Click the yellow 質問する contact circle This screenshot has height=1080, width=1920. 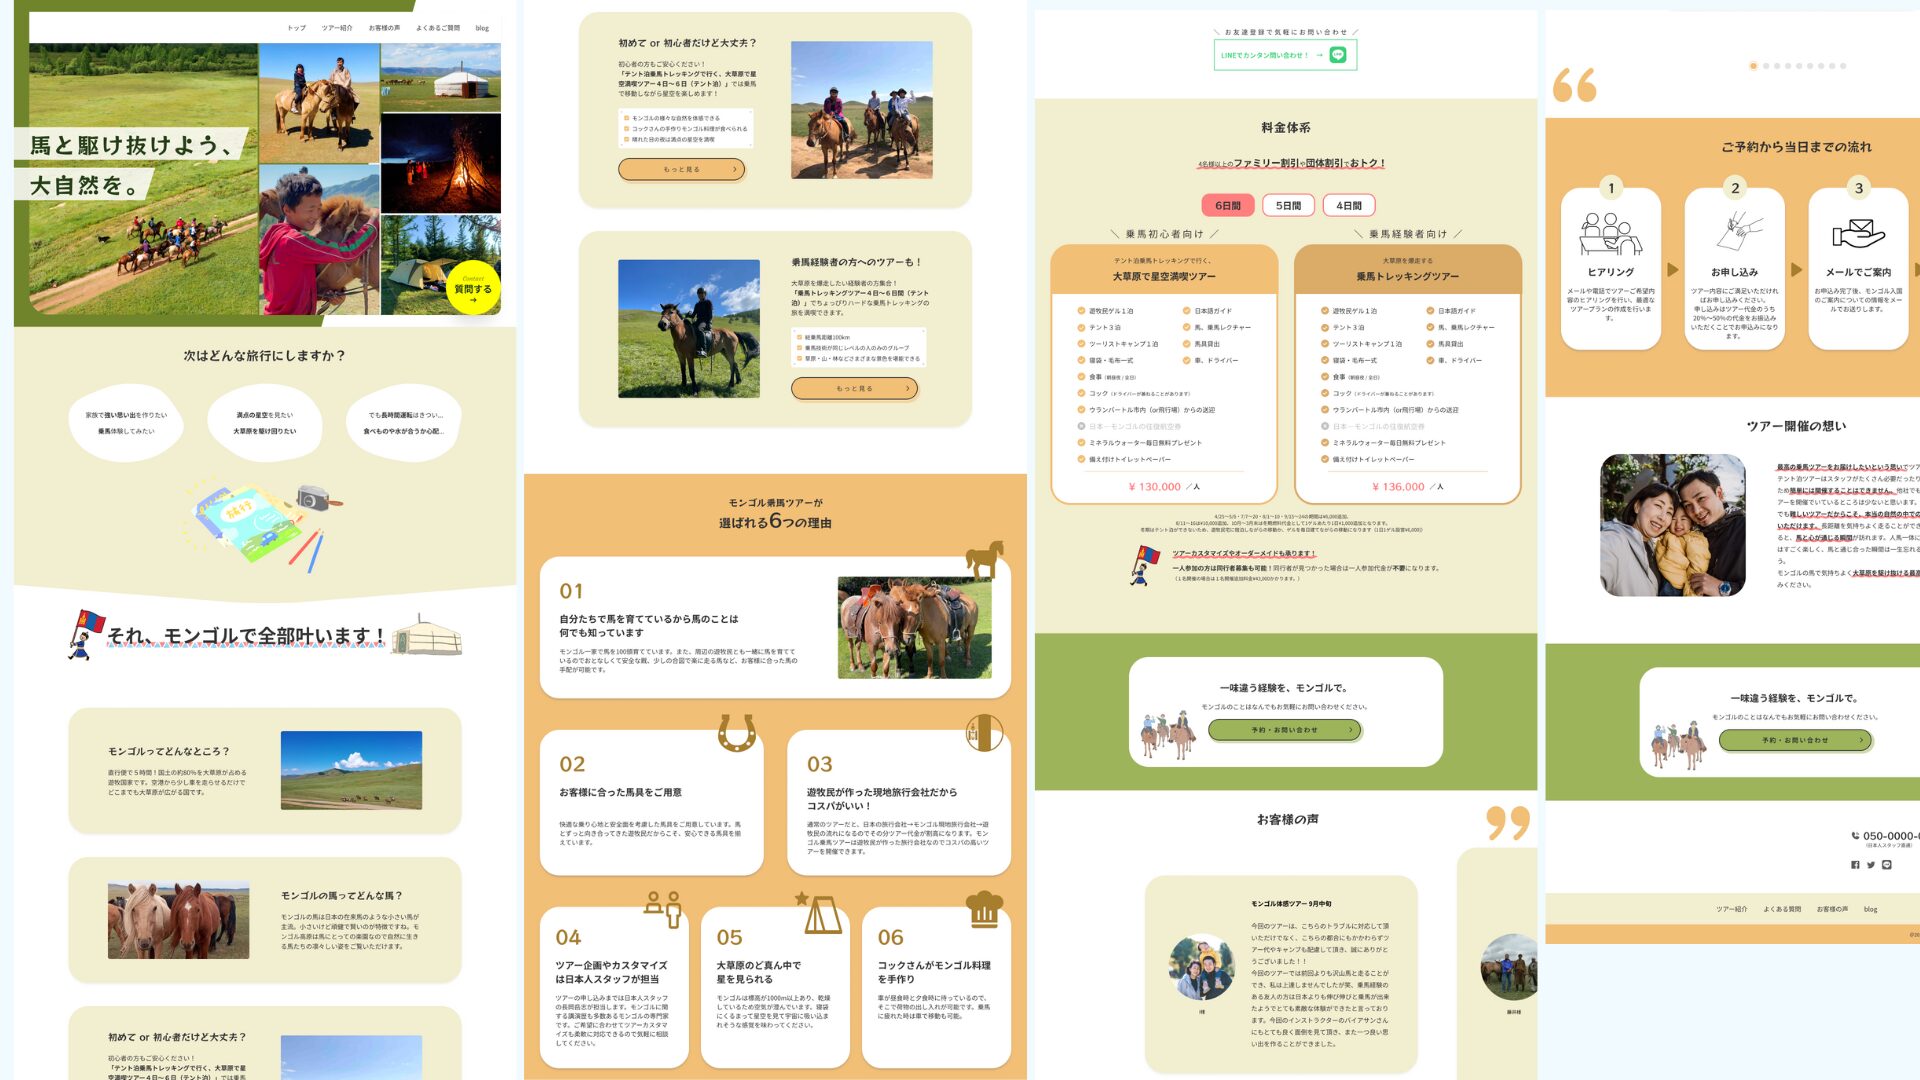click(x=473, y=288)
